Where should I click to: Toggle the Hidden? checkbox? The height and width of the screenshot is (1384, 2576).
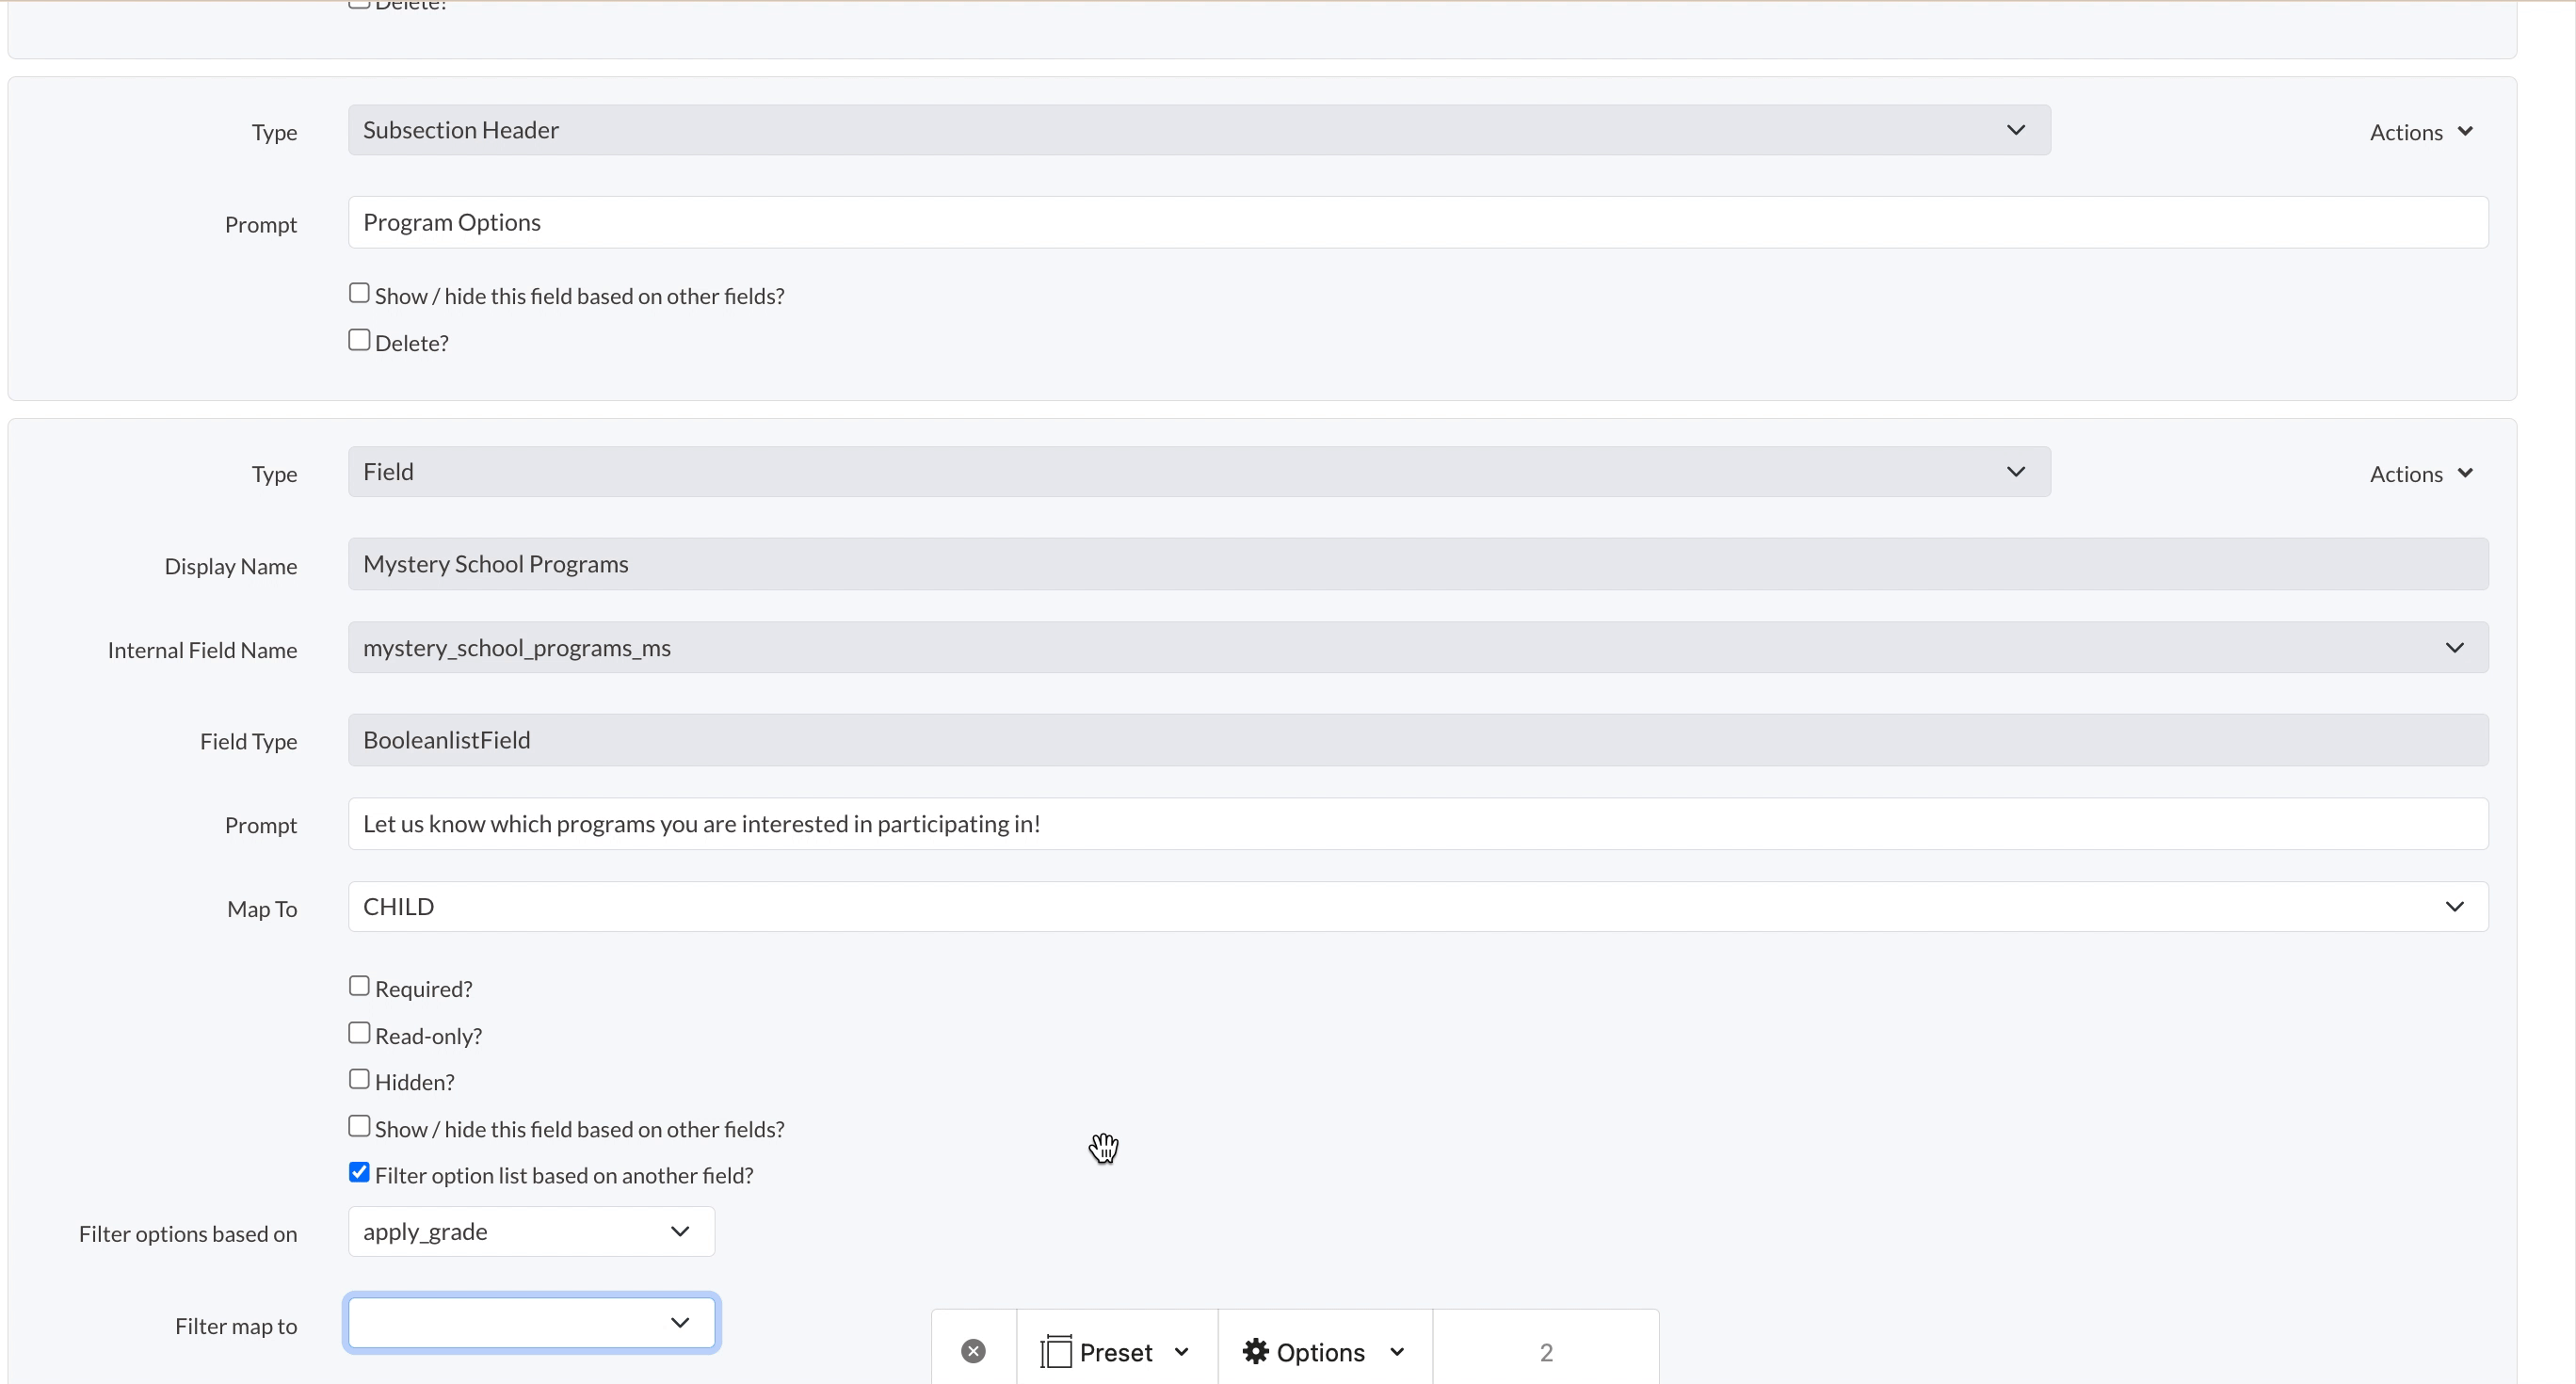tap(359, 1079)
